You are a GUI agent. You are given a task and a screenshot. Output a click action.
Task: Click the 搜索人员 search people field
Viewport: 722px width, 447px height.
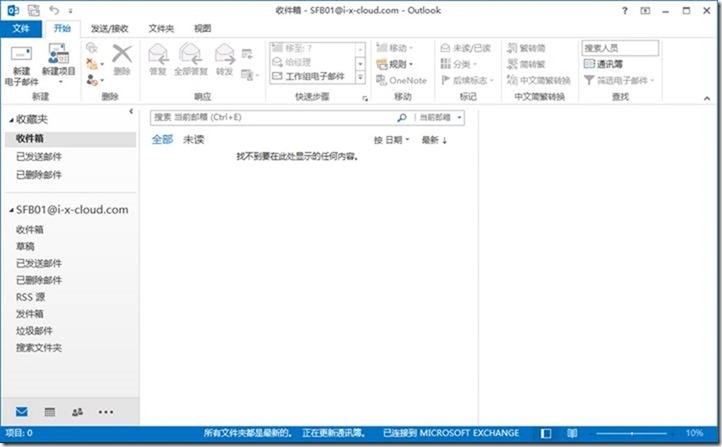[x=620, y=48]
